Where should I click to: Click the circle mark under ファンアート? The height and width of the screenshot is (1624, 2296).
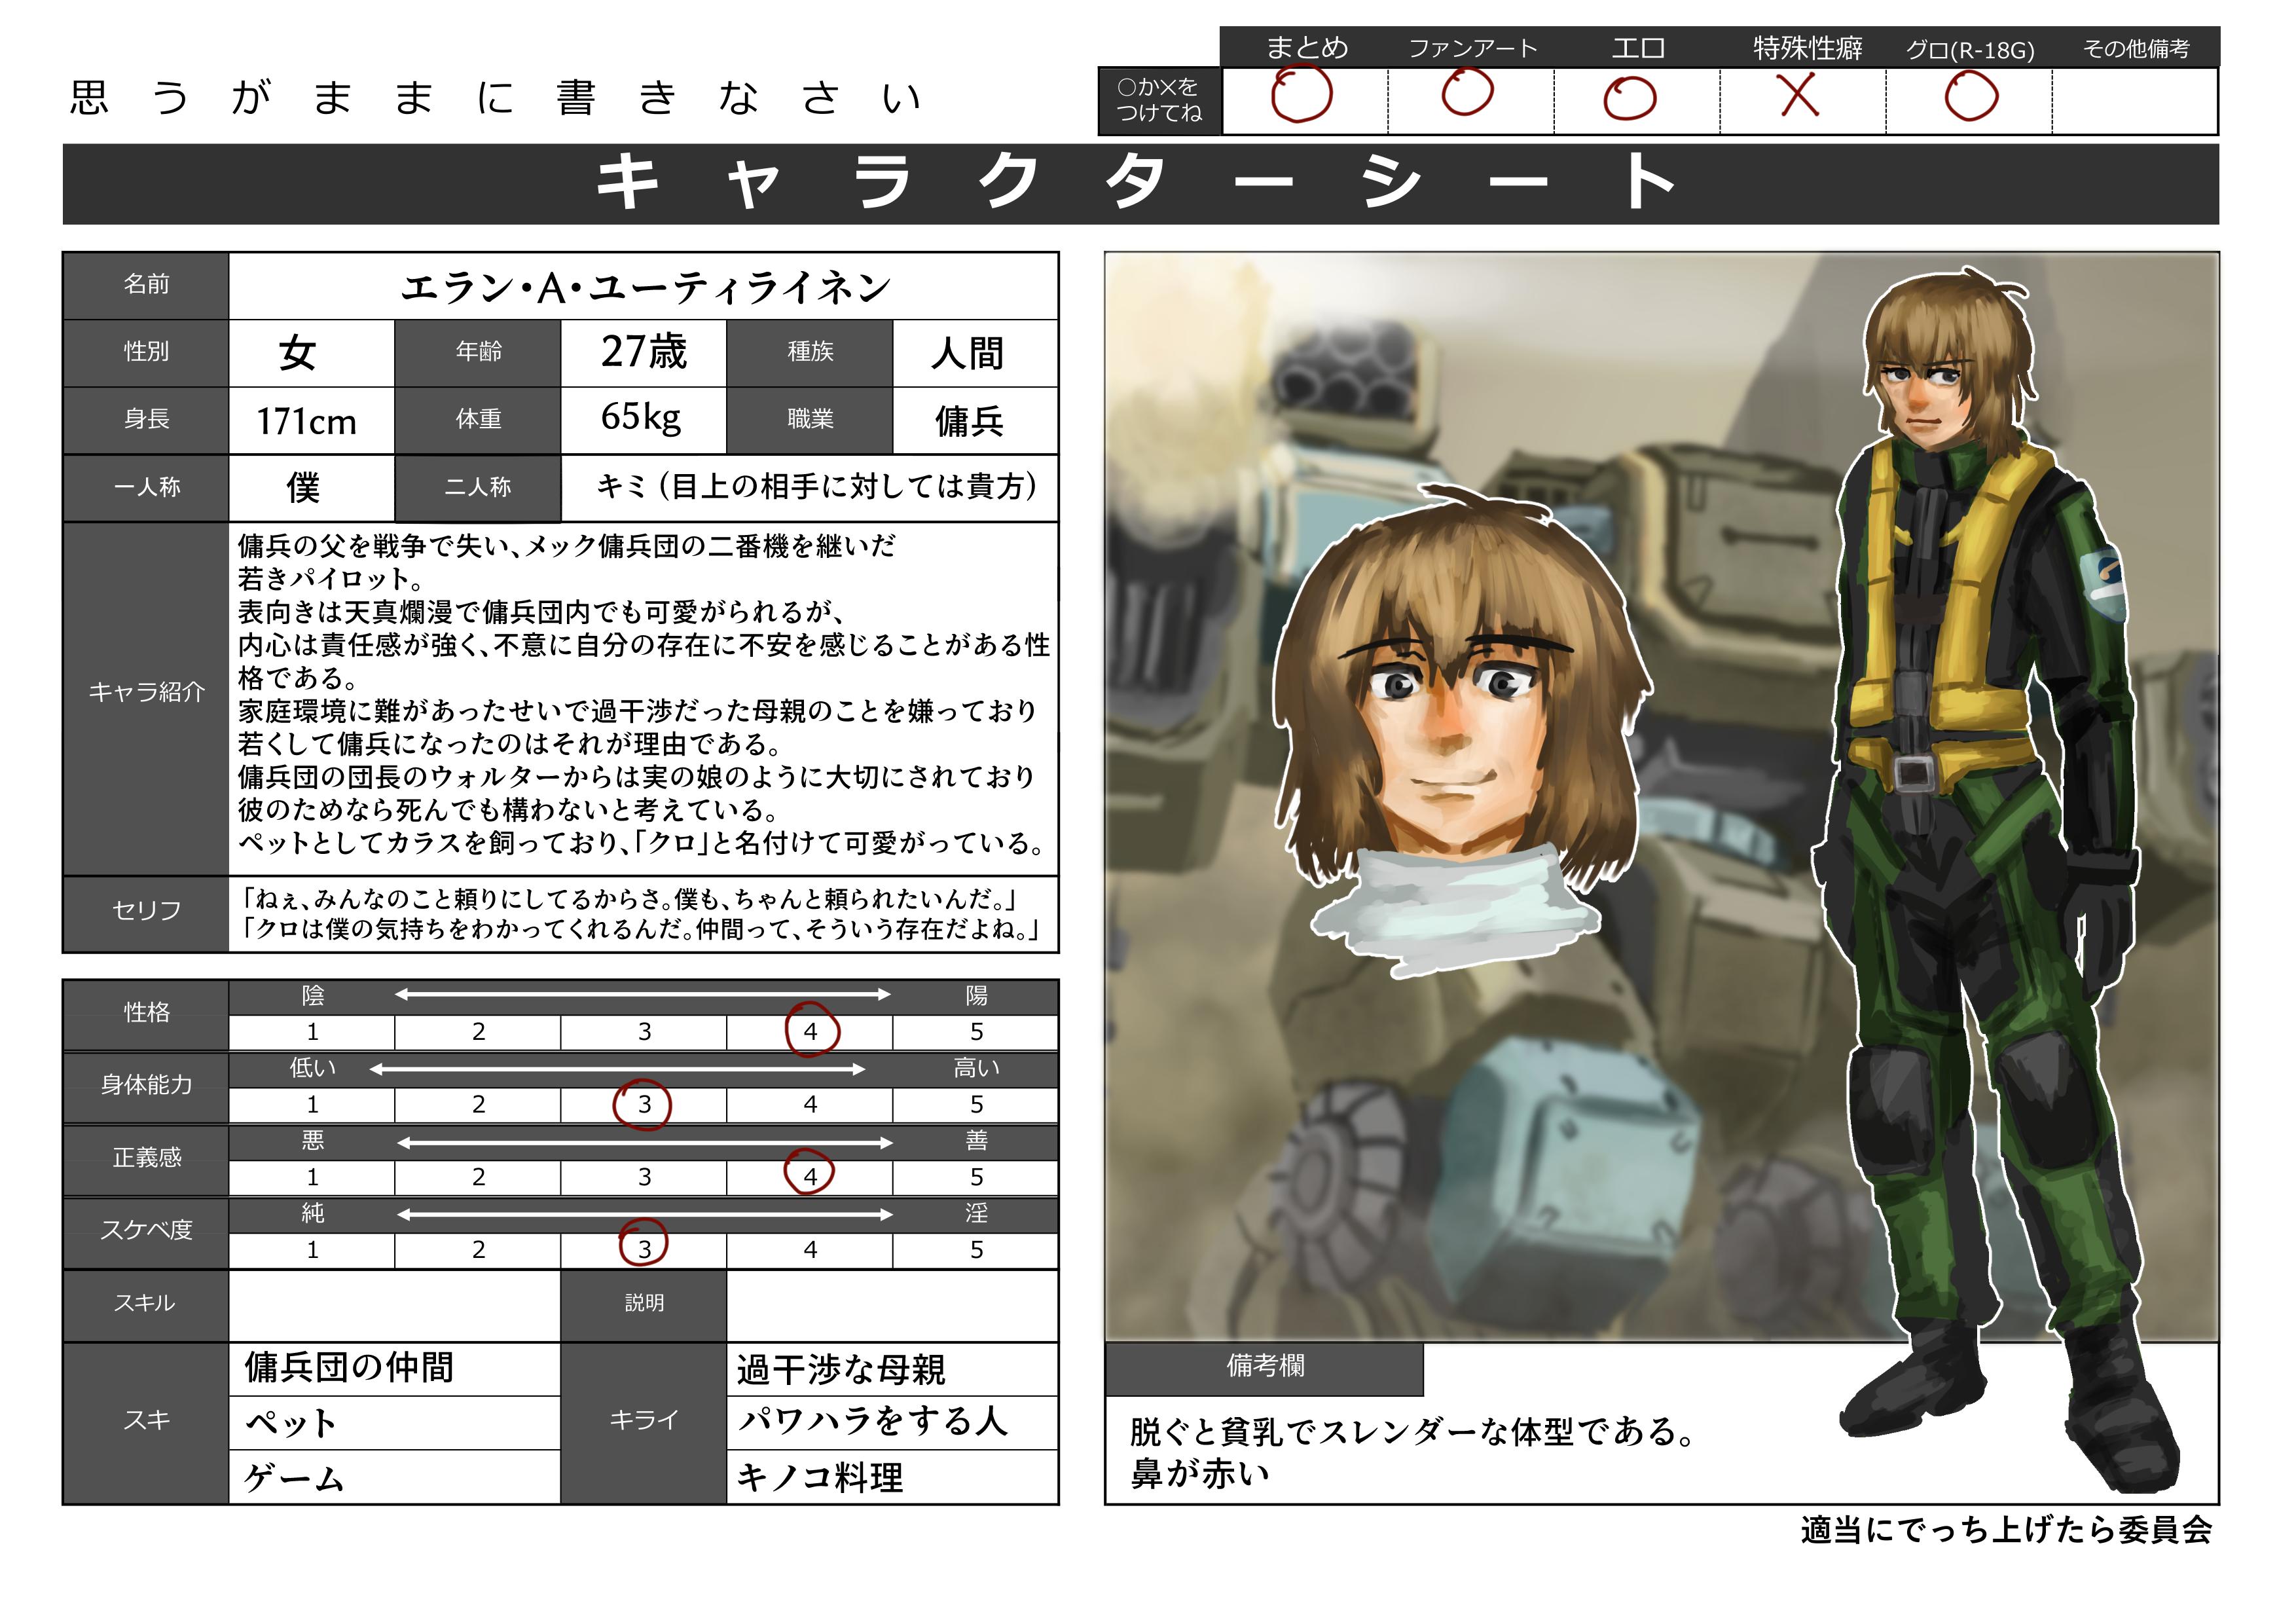pyautogui.click(x=1467, y=92)
